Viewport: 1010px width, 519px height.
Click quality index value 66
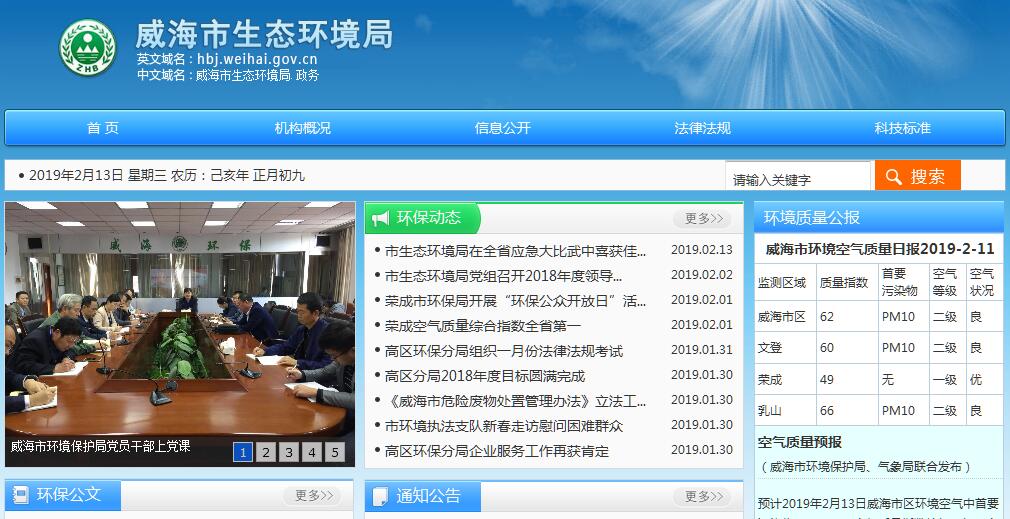click(x=827, y=411)
